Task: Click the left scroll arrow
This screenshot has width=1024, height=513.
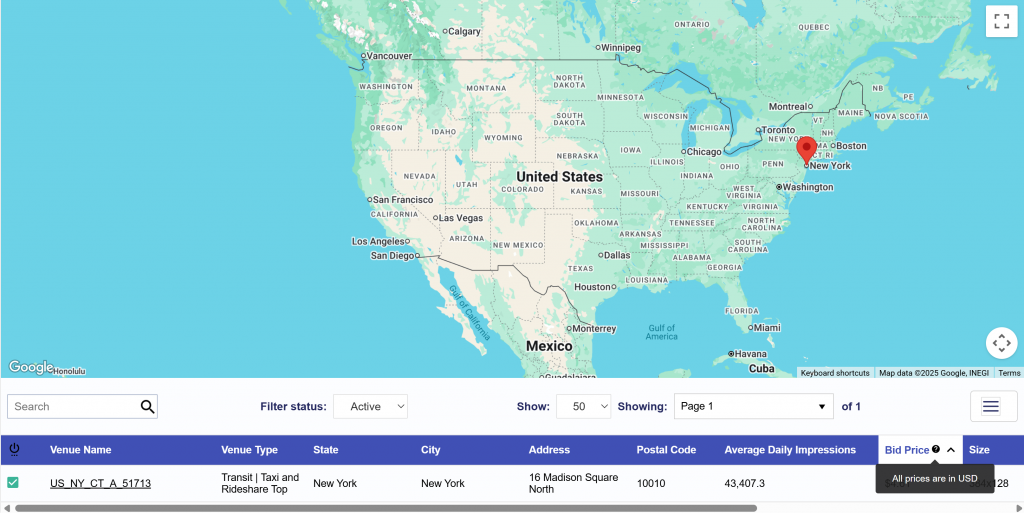Action: (6, 508)
